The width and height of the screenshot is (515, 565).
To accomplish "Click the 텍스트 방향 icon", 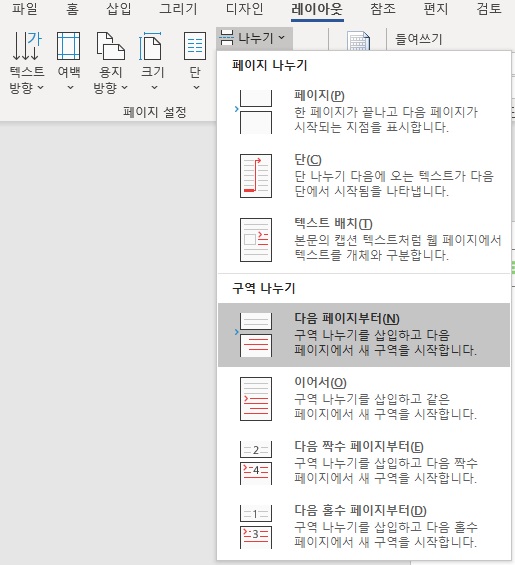I will [x=27, y=46].
